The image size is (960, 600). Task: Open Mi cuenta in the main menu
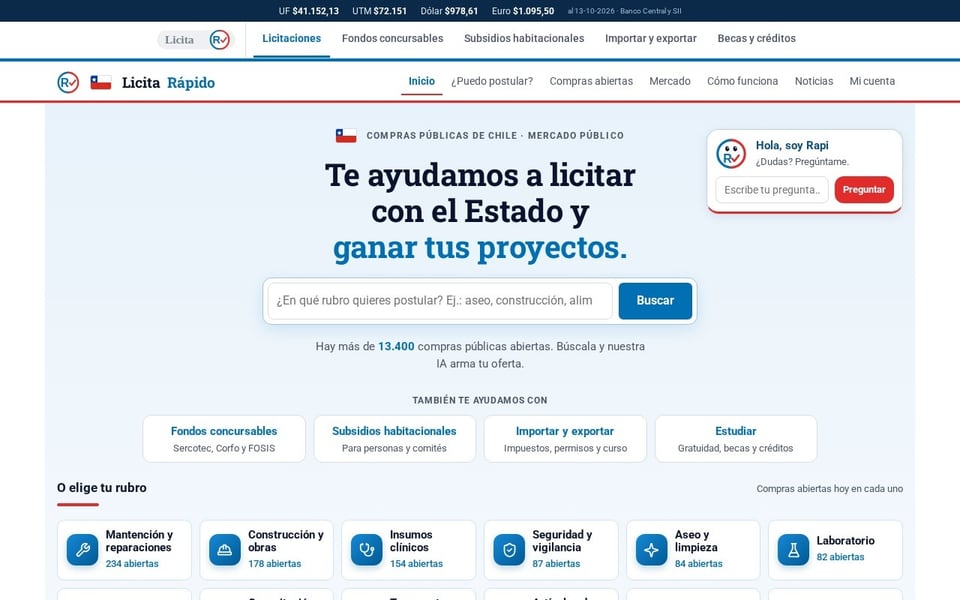[x=872, y=81]
